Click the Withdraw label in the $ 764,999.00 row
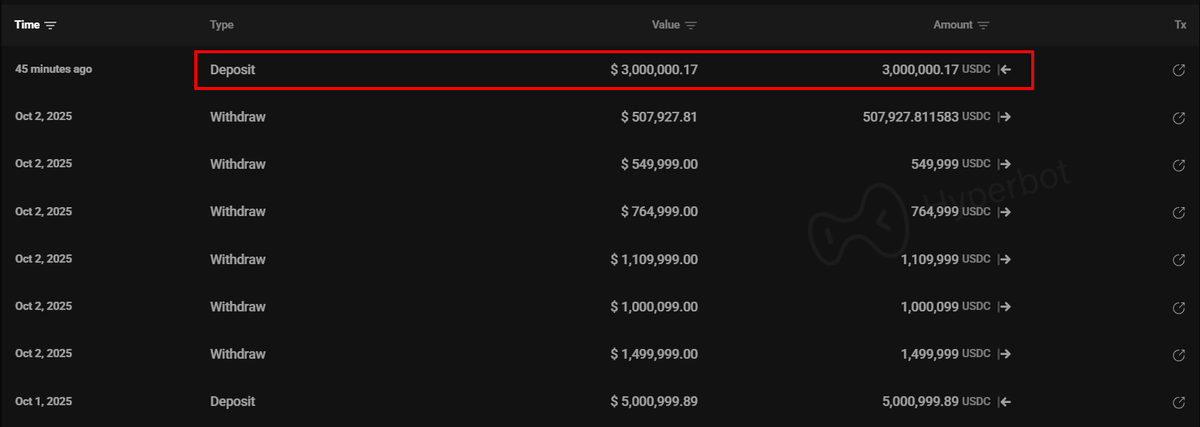This screenshot has width=1200, height=427. coord(238,212)
